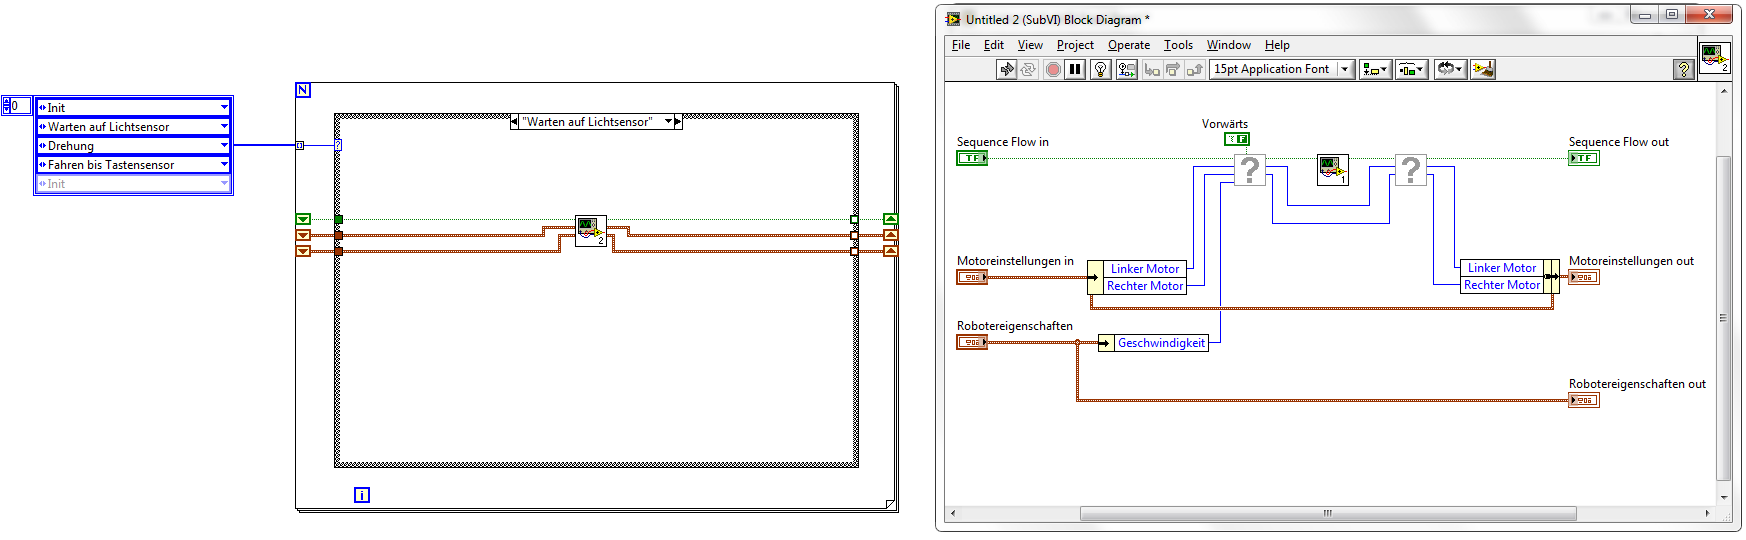Select the Motoreinstellungen out terminal
Image resolution: width=1746 pixels, height=540 pixels.
pos(1583,277)
